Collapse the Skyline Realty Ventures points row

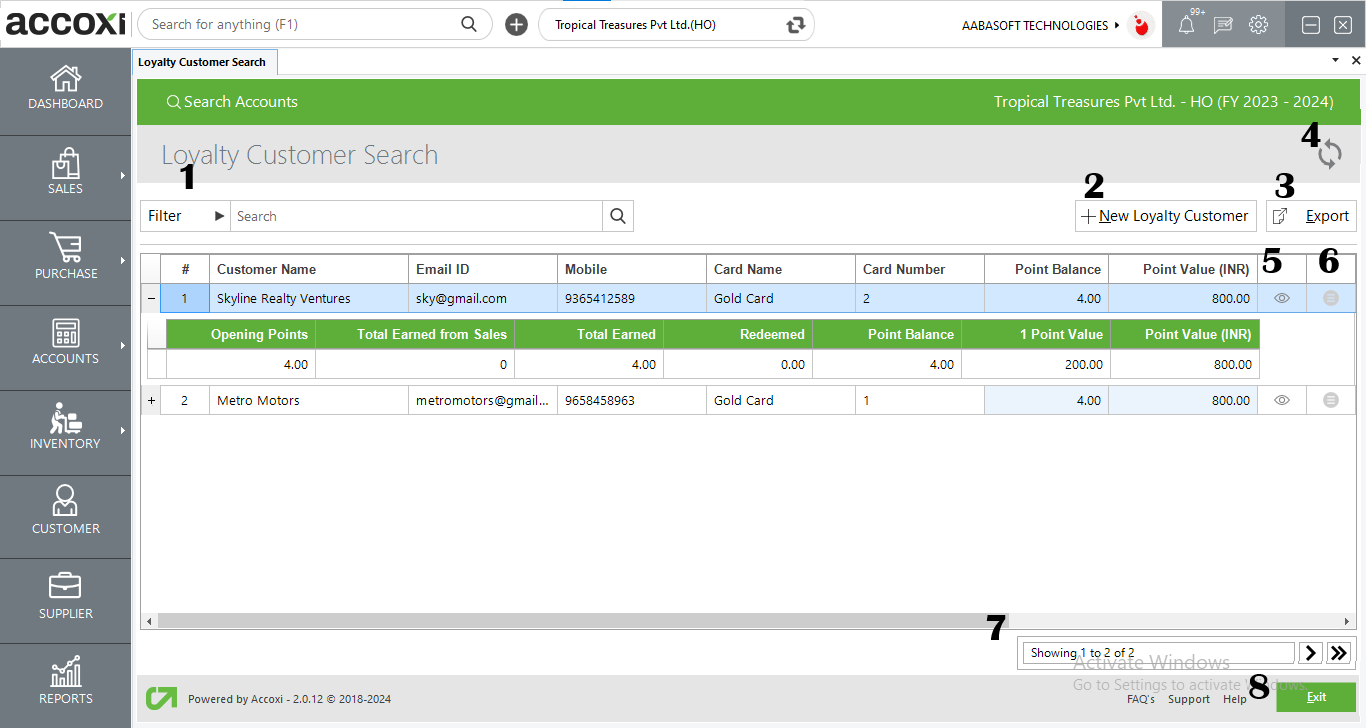[x=150, y=298]
